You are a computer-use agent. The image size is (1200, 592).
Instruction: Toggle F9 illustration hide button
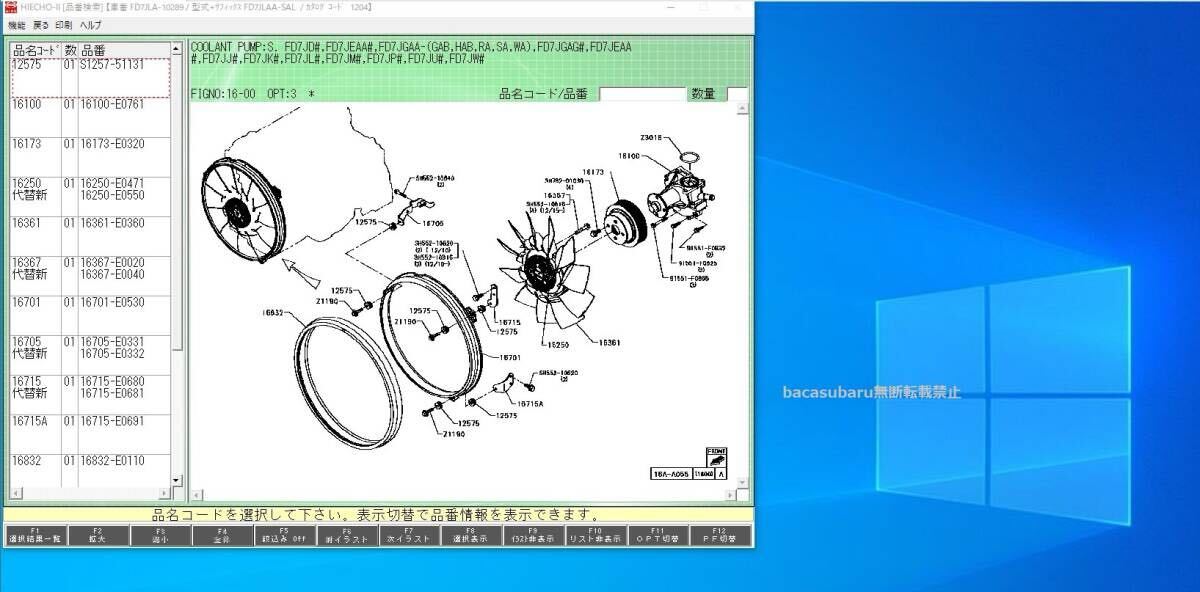(x=534, y=535)
